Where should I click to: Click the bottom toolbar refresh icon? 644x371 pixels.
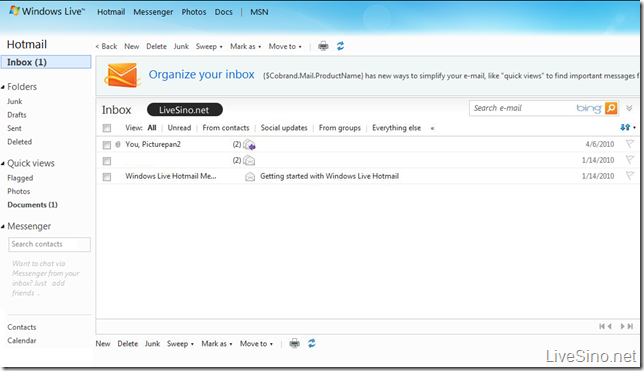click(312, 343)
